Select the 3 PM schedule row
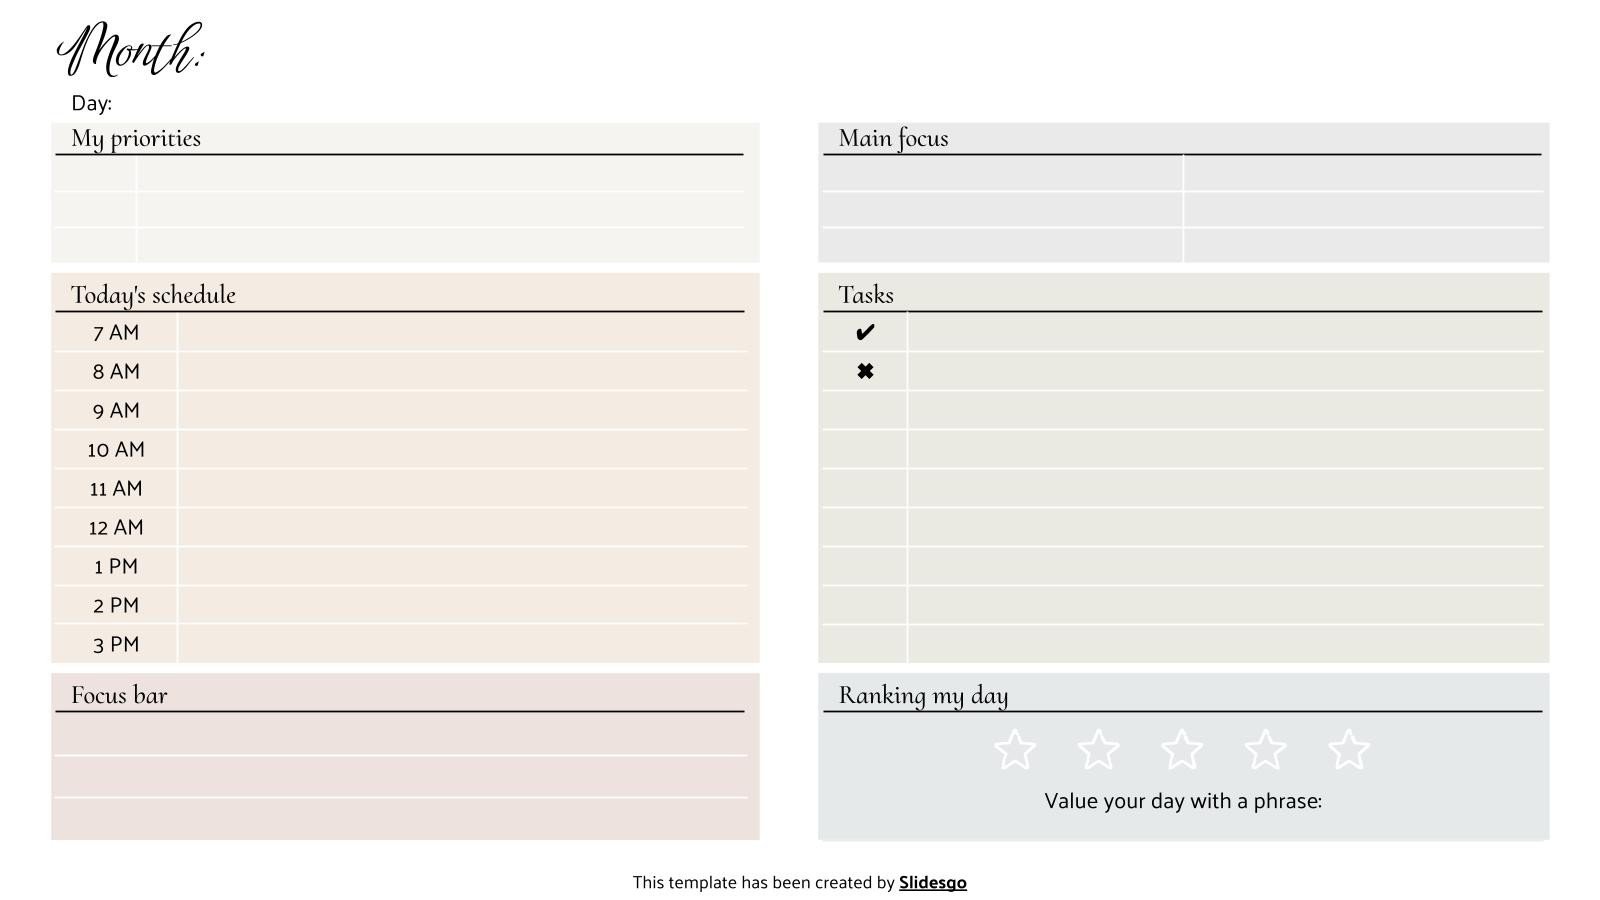Image resolution: width=1600 pixels, height=900 pixels. click(x=461, y=644)
